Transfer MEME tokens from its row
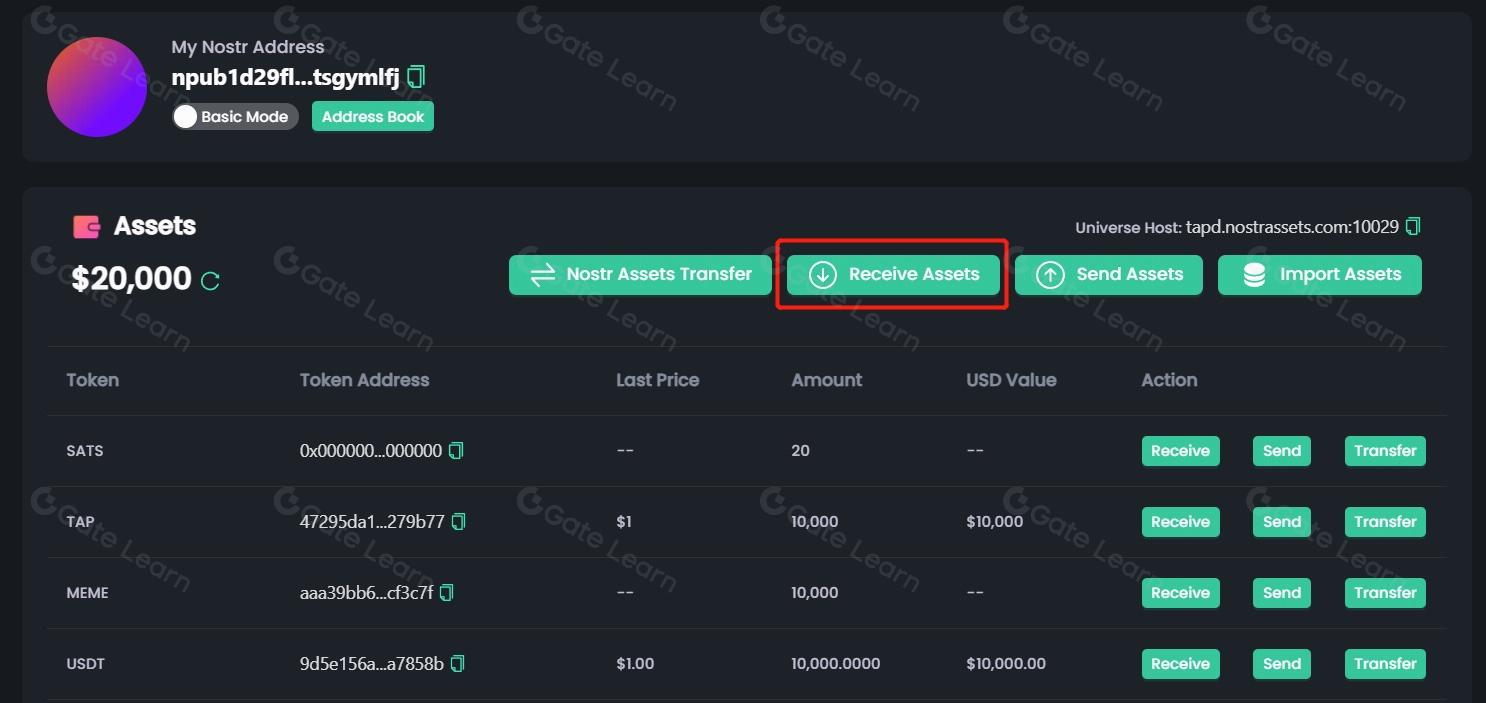 point(1385,593)
